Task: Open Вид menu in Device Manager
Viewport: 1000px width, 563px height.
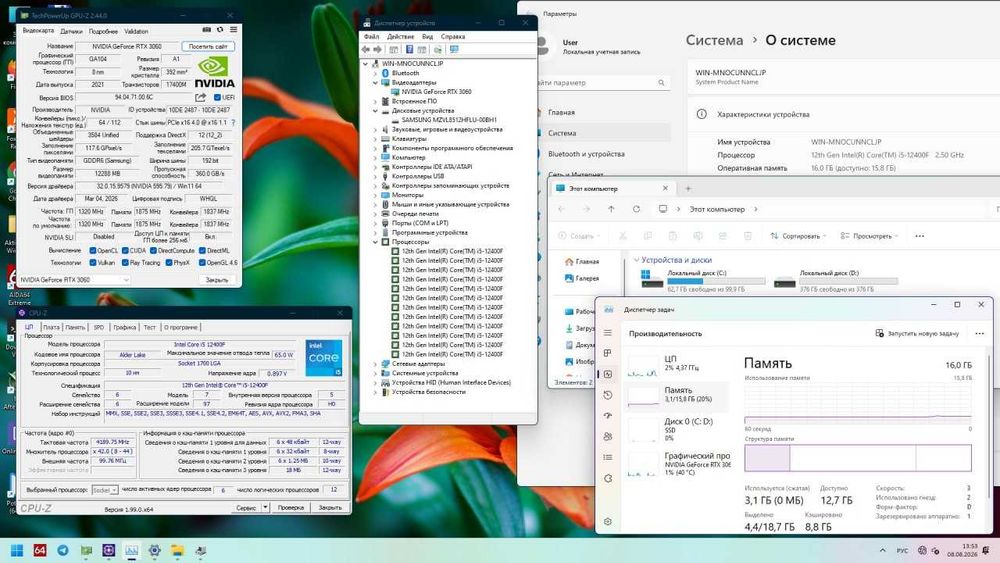Action: click(x=427, y=37)
